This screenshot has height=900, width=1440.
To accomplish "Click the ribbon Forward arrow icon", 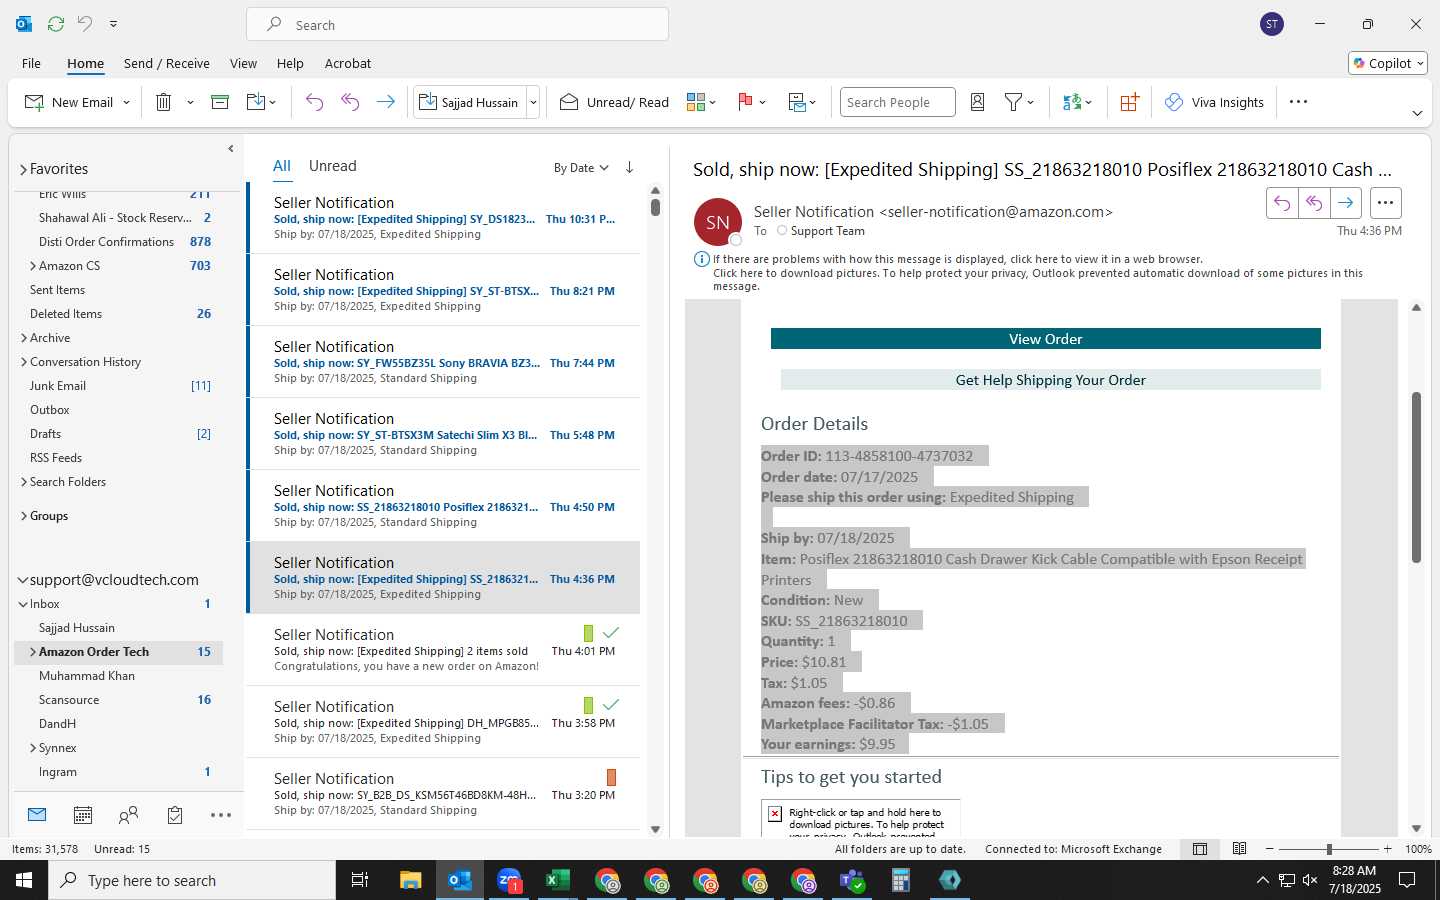I will click(x=385, y=102).
